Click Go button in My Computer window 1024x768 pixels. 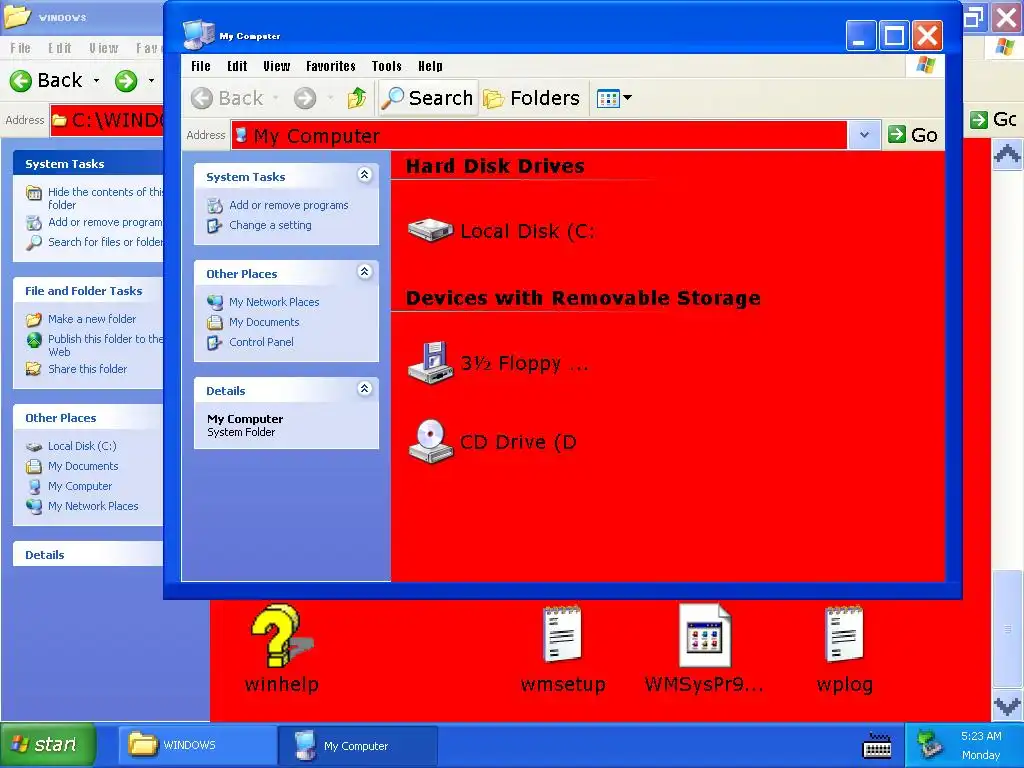[913, 135]
